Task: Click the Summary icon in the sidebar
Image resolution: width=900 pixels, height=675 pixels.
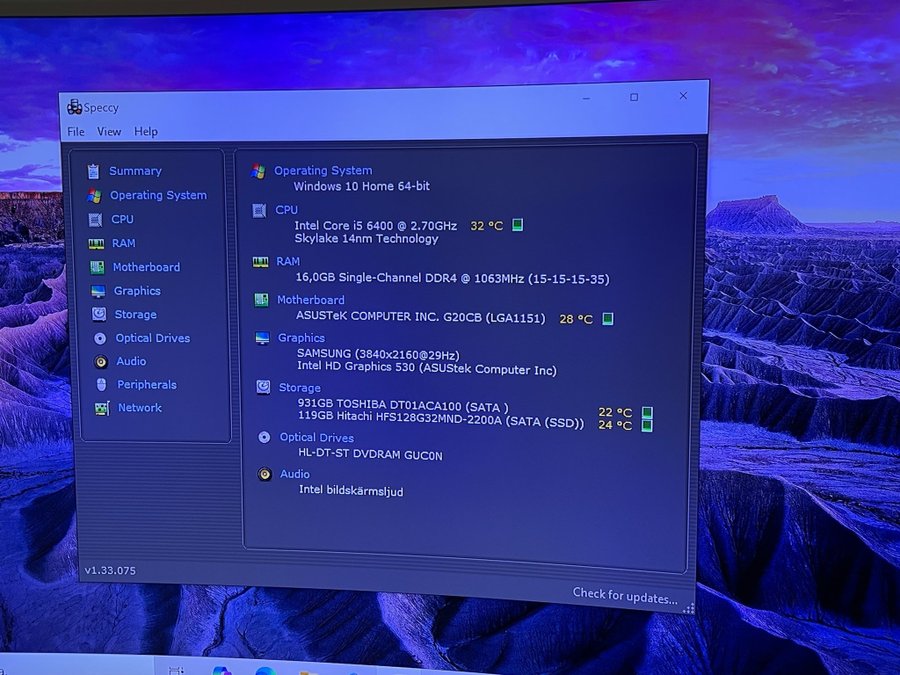Action: click(93, 171)
